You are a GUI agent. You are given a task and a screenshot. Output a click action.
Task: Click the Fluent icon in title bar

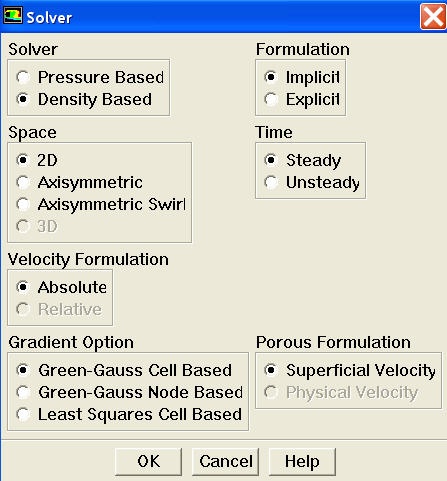pyautogui.click(x=13, y=16)
